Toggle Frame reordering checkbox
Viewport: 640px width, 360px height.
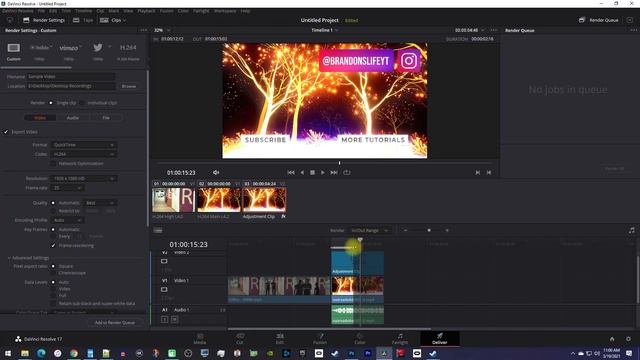53,246
